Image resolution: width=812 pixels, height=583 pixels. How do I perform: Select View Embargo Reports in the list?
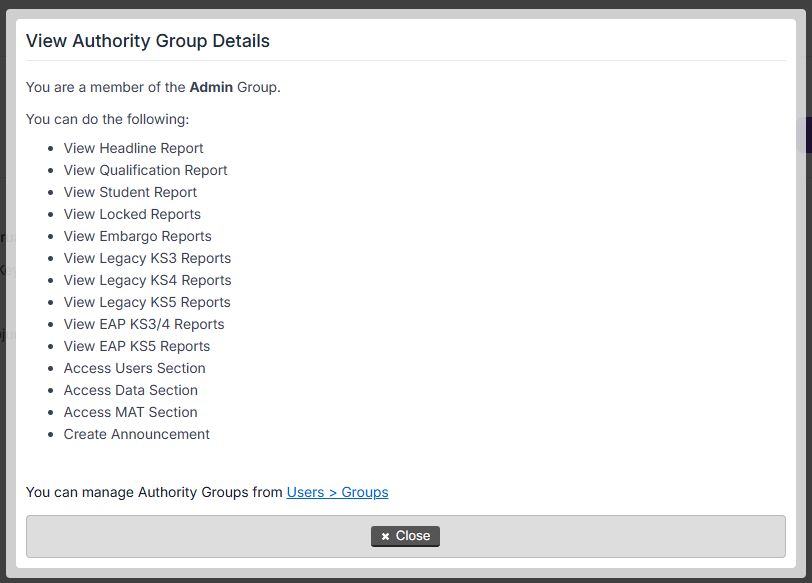coord(137,236)
